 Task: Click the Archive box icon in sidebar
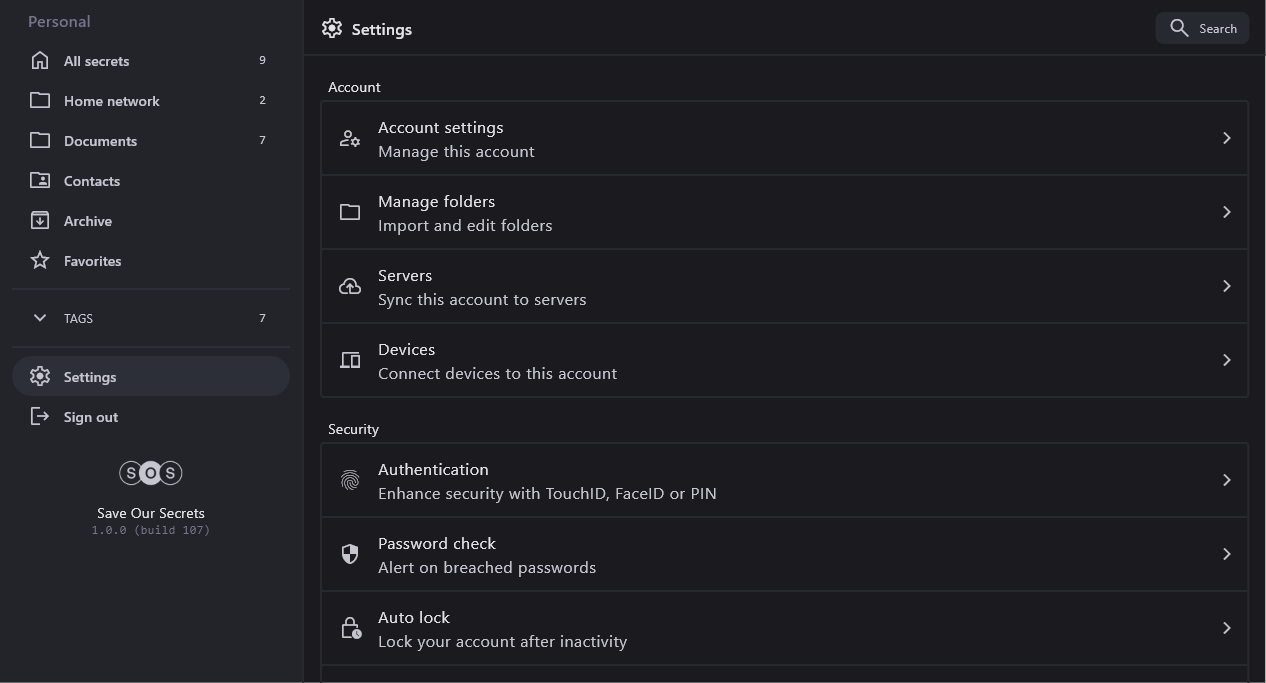(40, 221)
